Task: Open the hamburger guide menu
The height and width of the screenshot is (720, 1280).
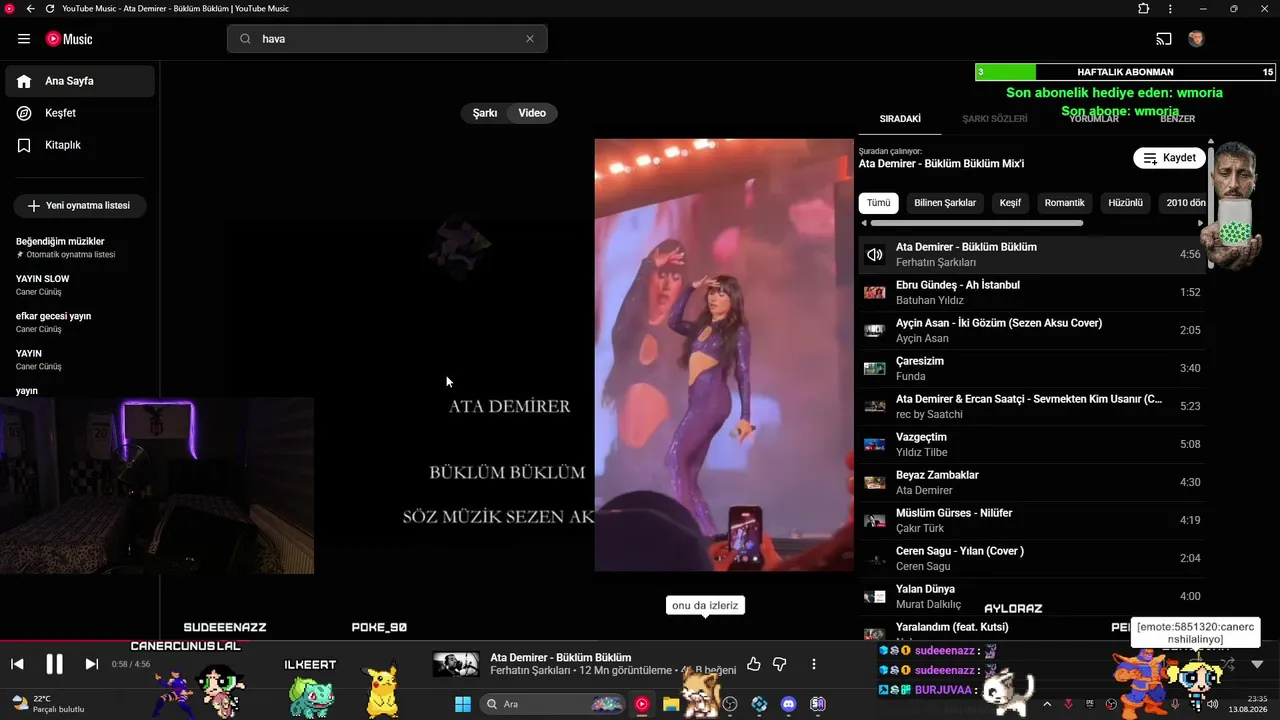Action: 24,39
